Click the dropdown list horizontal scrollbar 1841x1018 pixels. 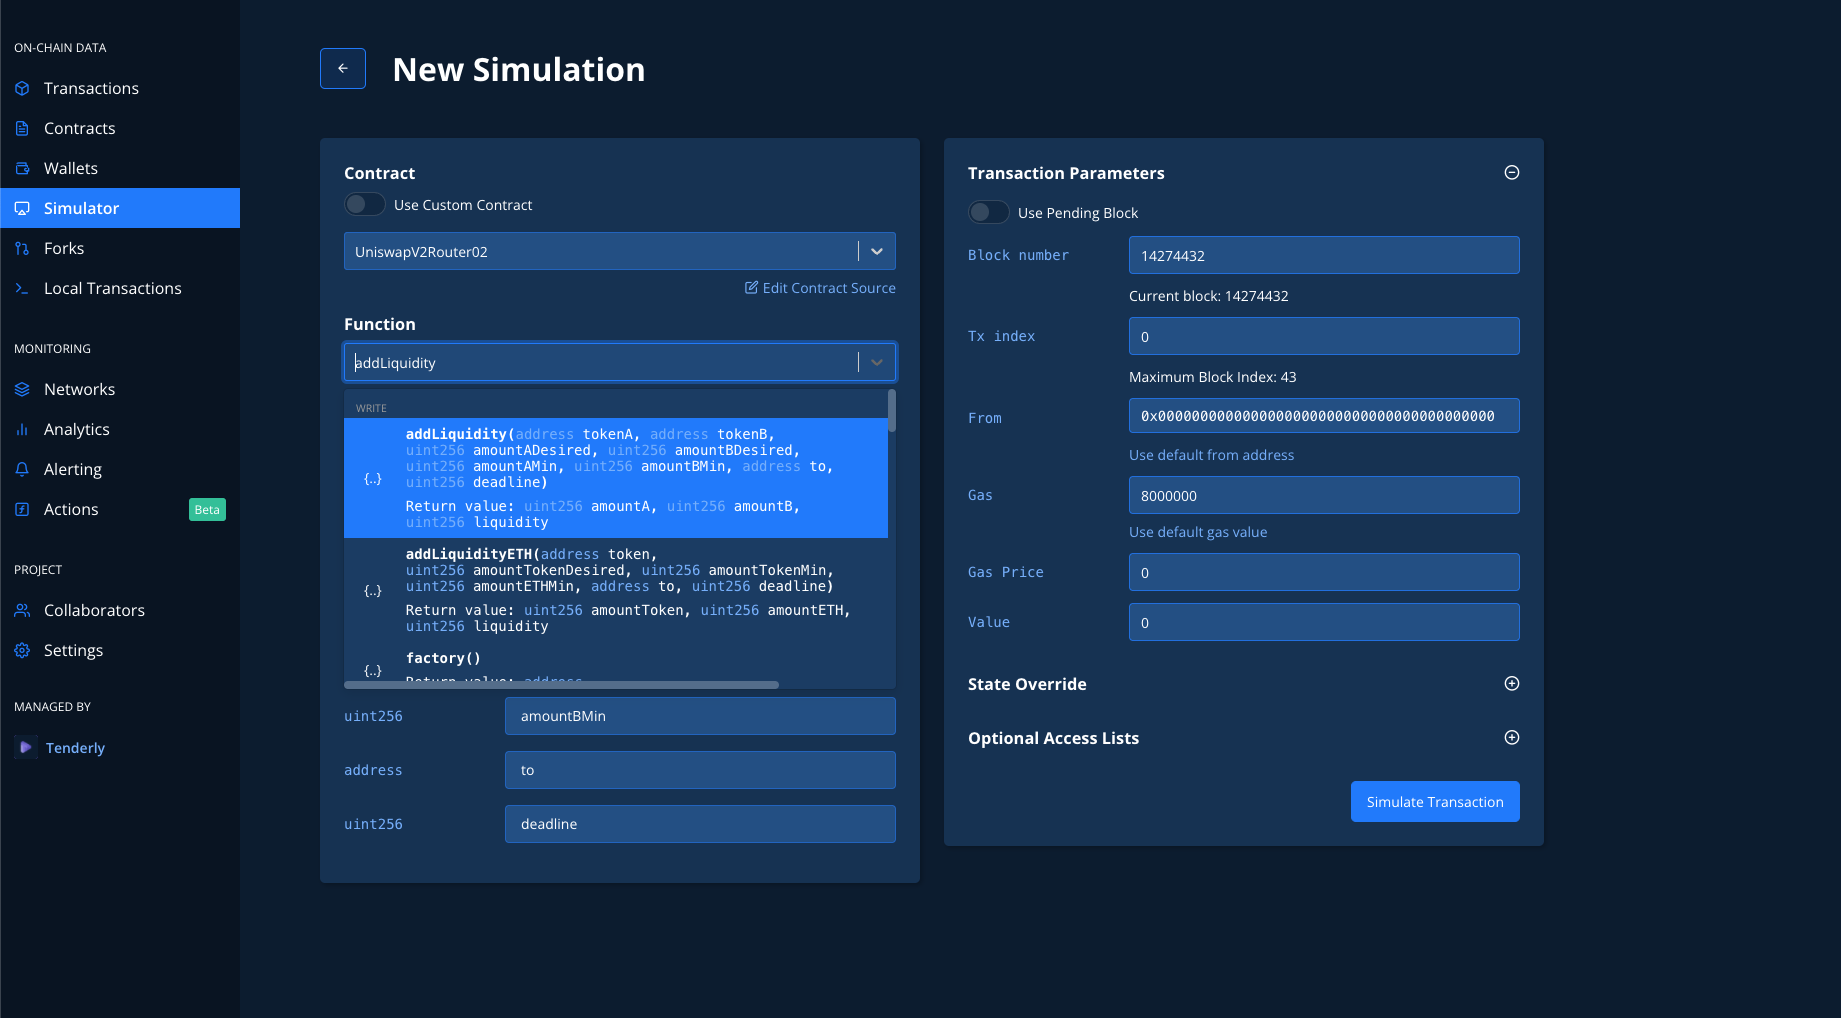tap(561, 685)
